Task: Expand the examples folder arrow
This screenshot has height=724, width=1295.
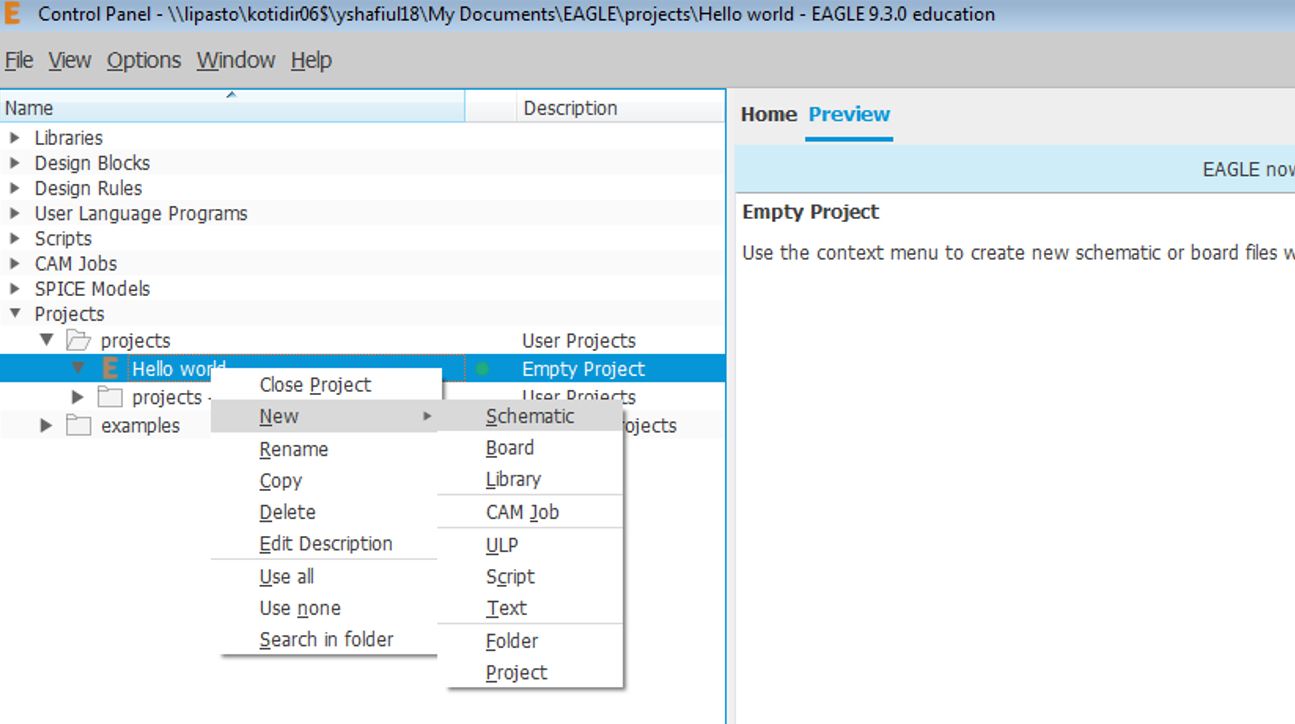Action: coord(46,426)
